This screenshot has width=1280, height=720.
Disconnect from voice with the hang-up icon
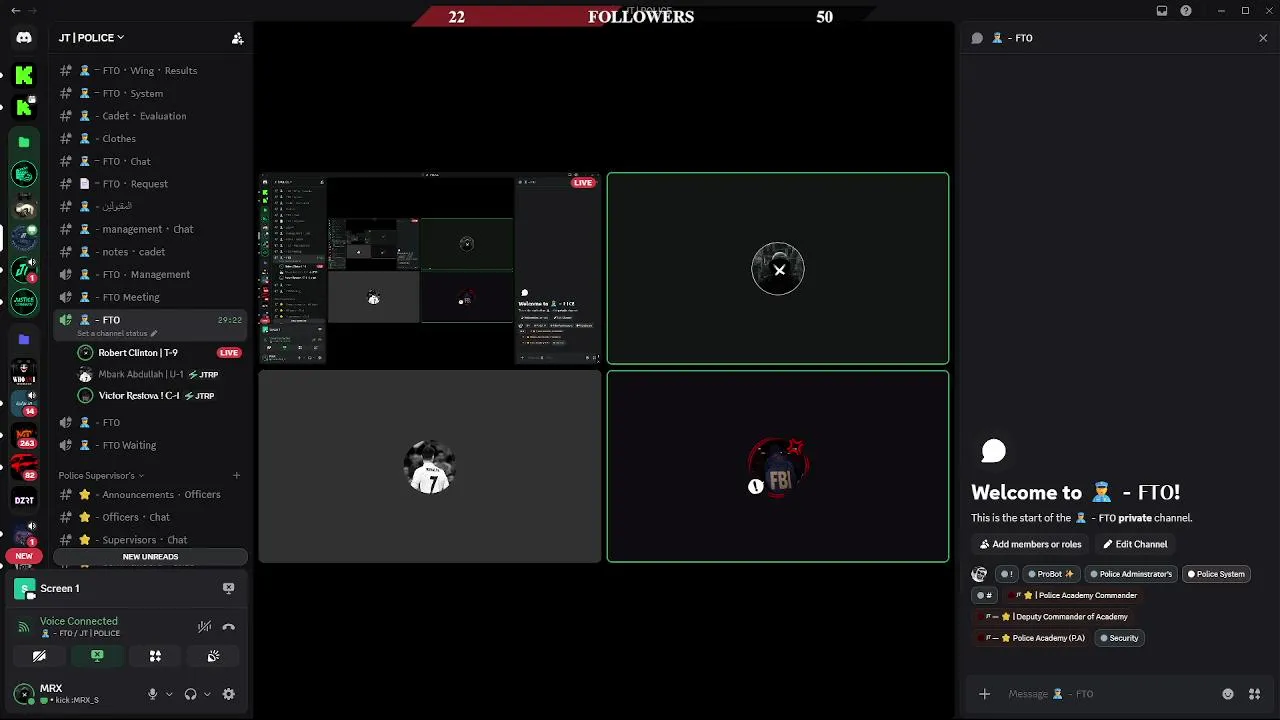click(x=228, y=627)
